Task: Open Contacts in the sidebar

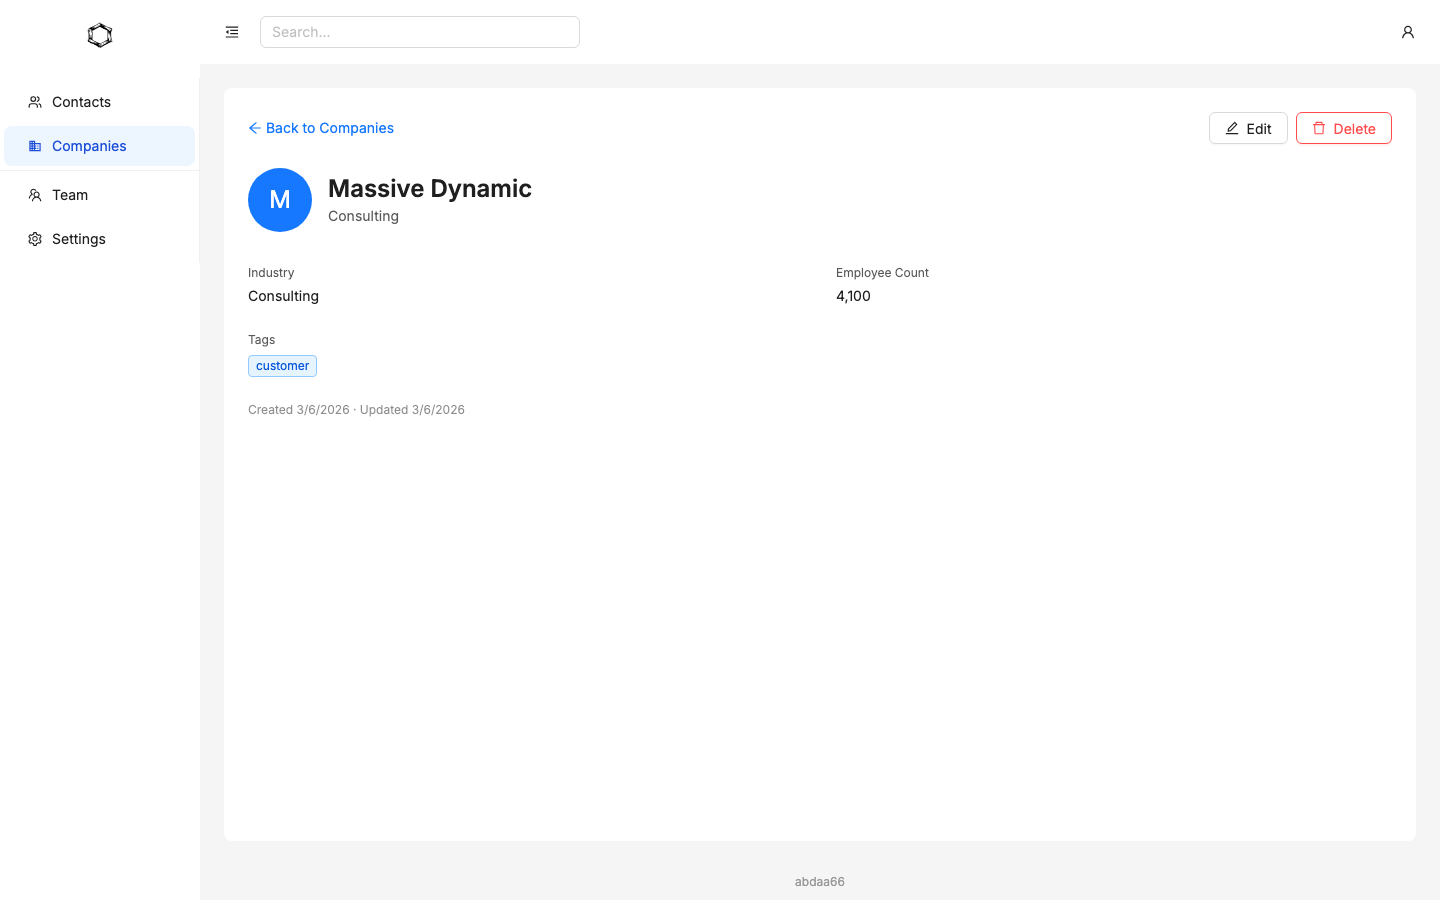Action: (x=100, y=102)
